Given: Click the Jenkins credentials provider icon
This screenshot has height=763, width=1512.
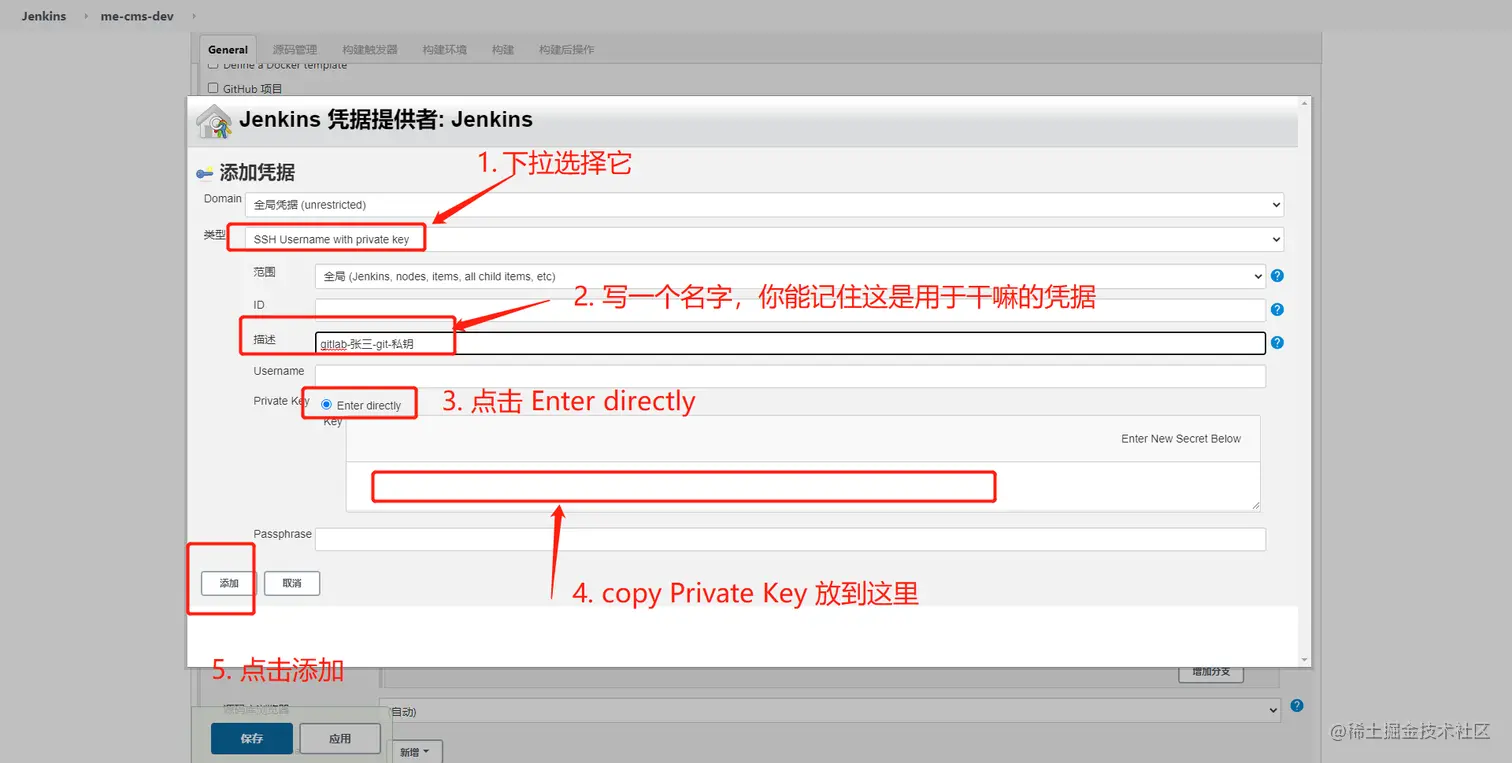Looking at the screenshot, I should tap(214, 121).
